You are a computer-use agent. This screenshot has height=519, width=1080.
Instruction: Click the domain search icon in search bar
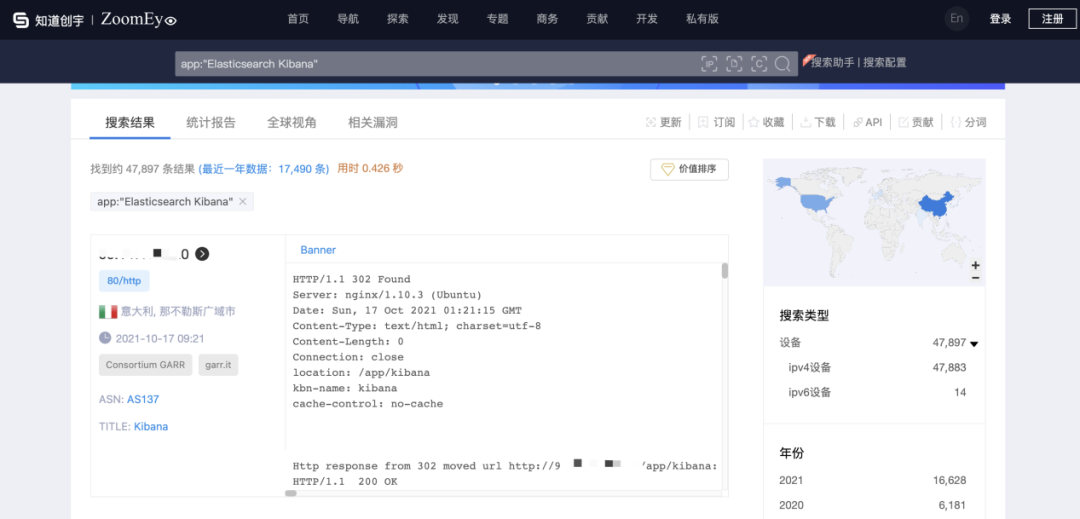(x=734, y=64)
